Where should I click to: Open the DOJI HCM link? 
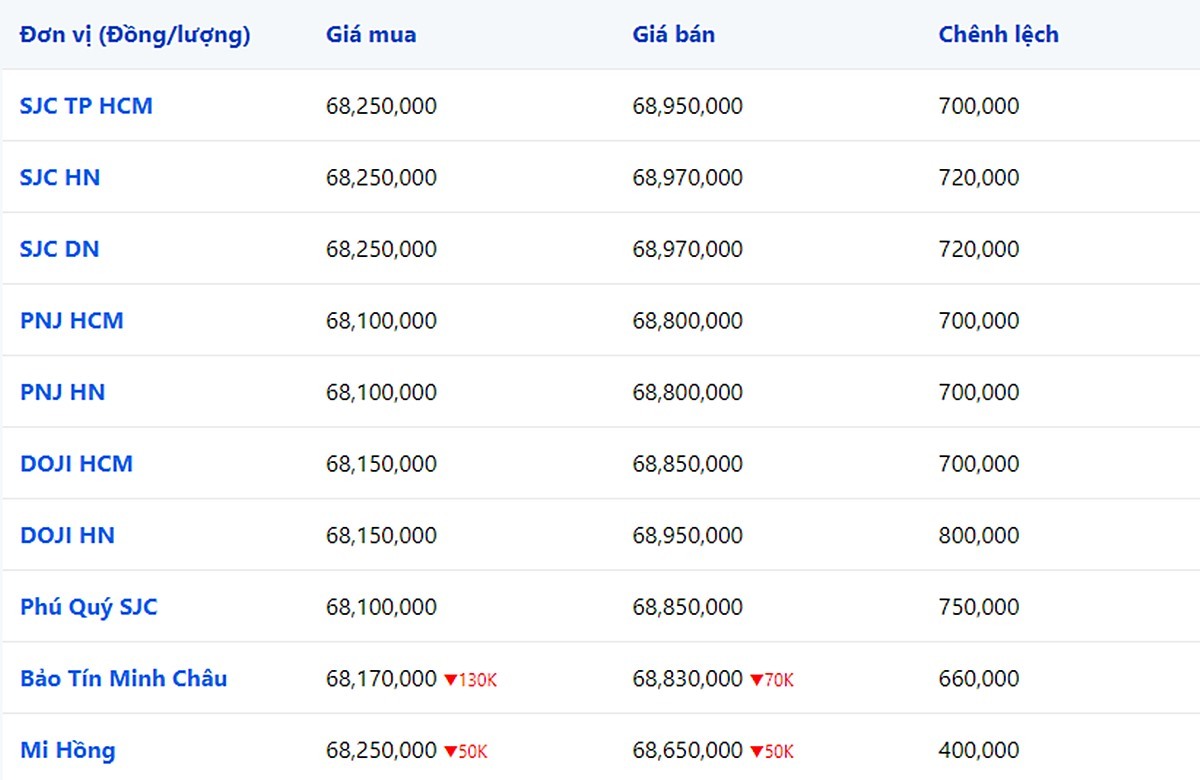coord(76,464)
